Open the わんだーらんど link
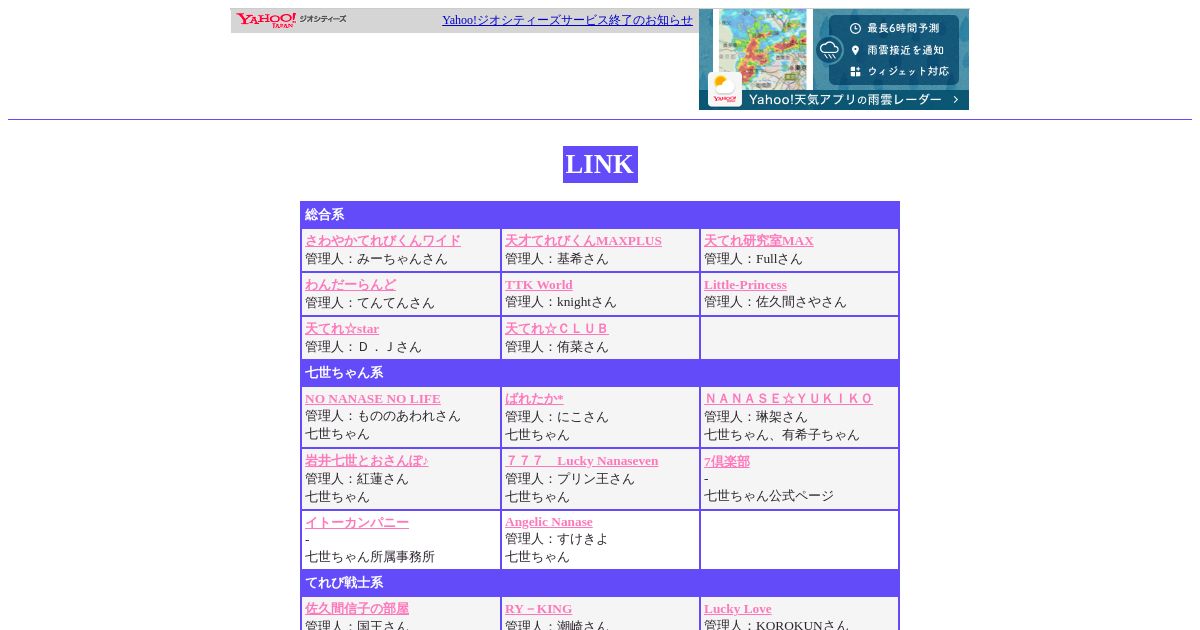The height and width of the screenshot is (630, 1200). pos(351,285)
